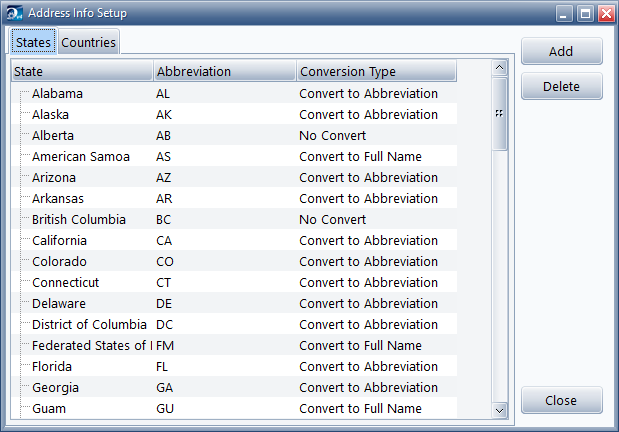The width and height of the screenshot is (619, 432).
Task: Switch to the Countries tab
Action: click(89, 43)
